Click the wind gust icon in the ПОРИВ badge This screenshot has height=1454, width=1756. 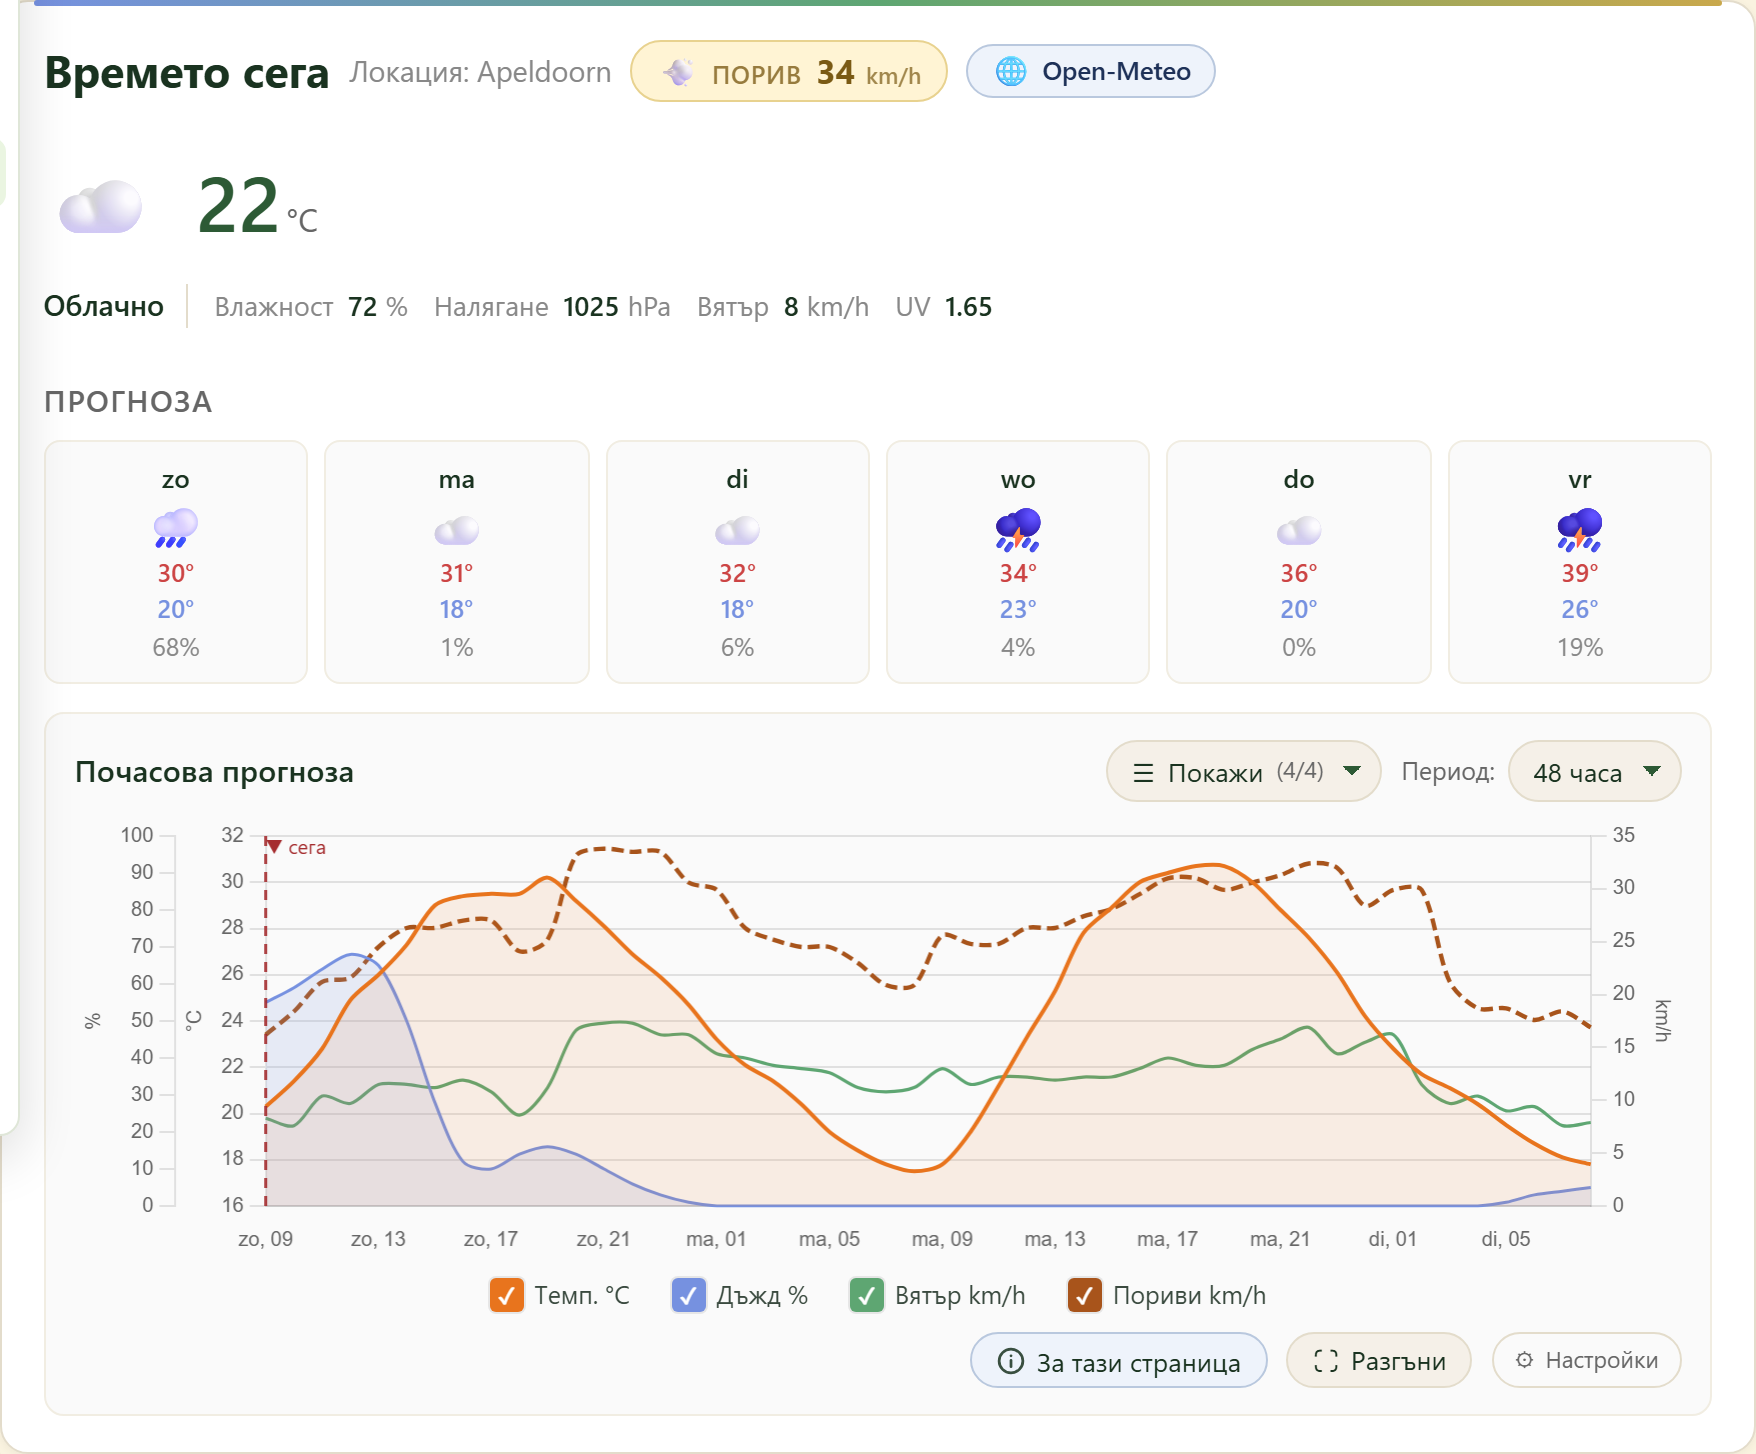(x=679, y=72)
